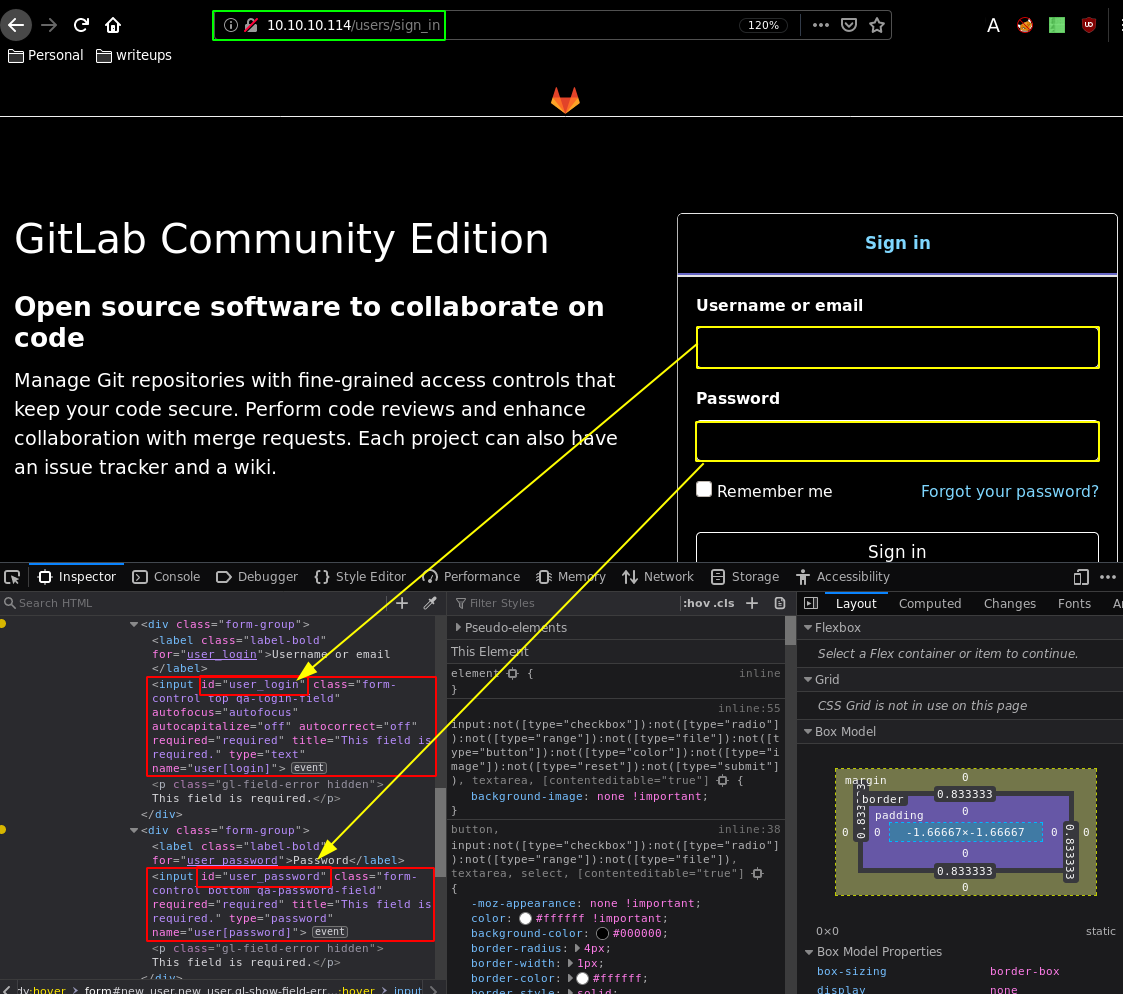The width and height of the screenshot is (1123, 994).
Task: Follow the Forgot your password? link
Action: (1009, 491)
